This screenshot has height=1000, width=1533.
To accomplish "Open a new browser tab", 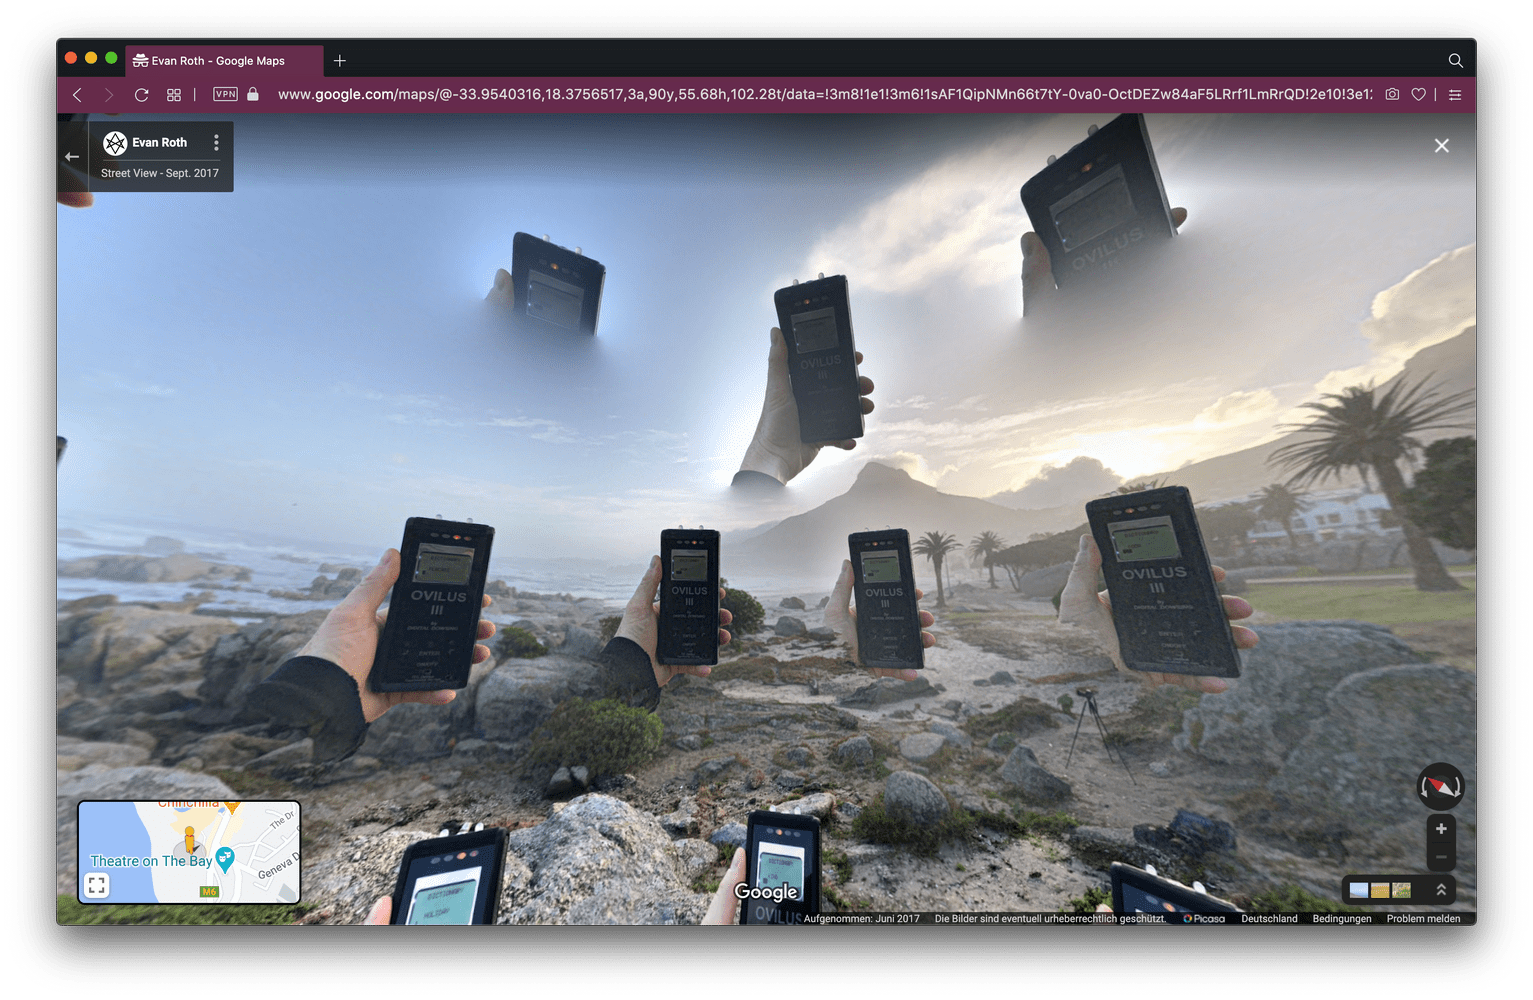I will point(340,61).
